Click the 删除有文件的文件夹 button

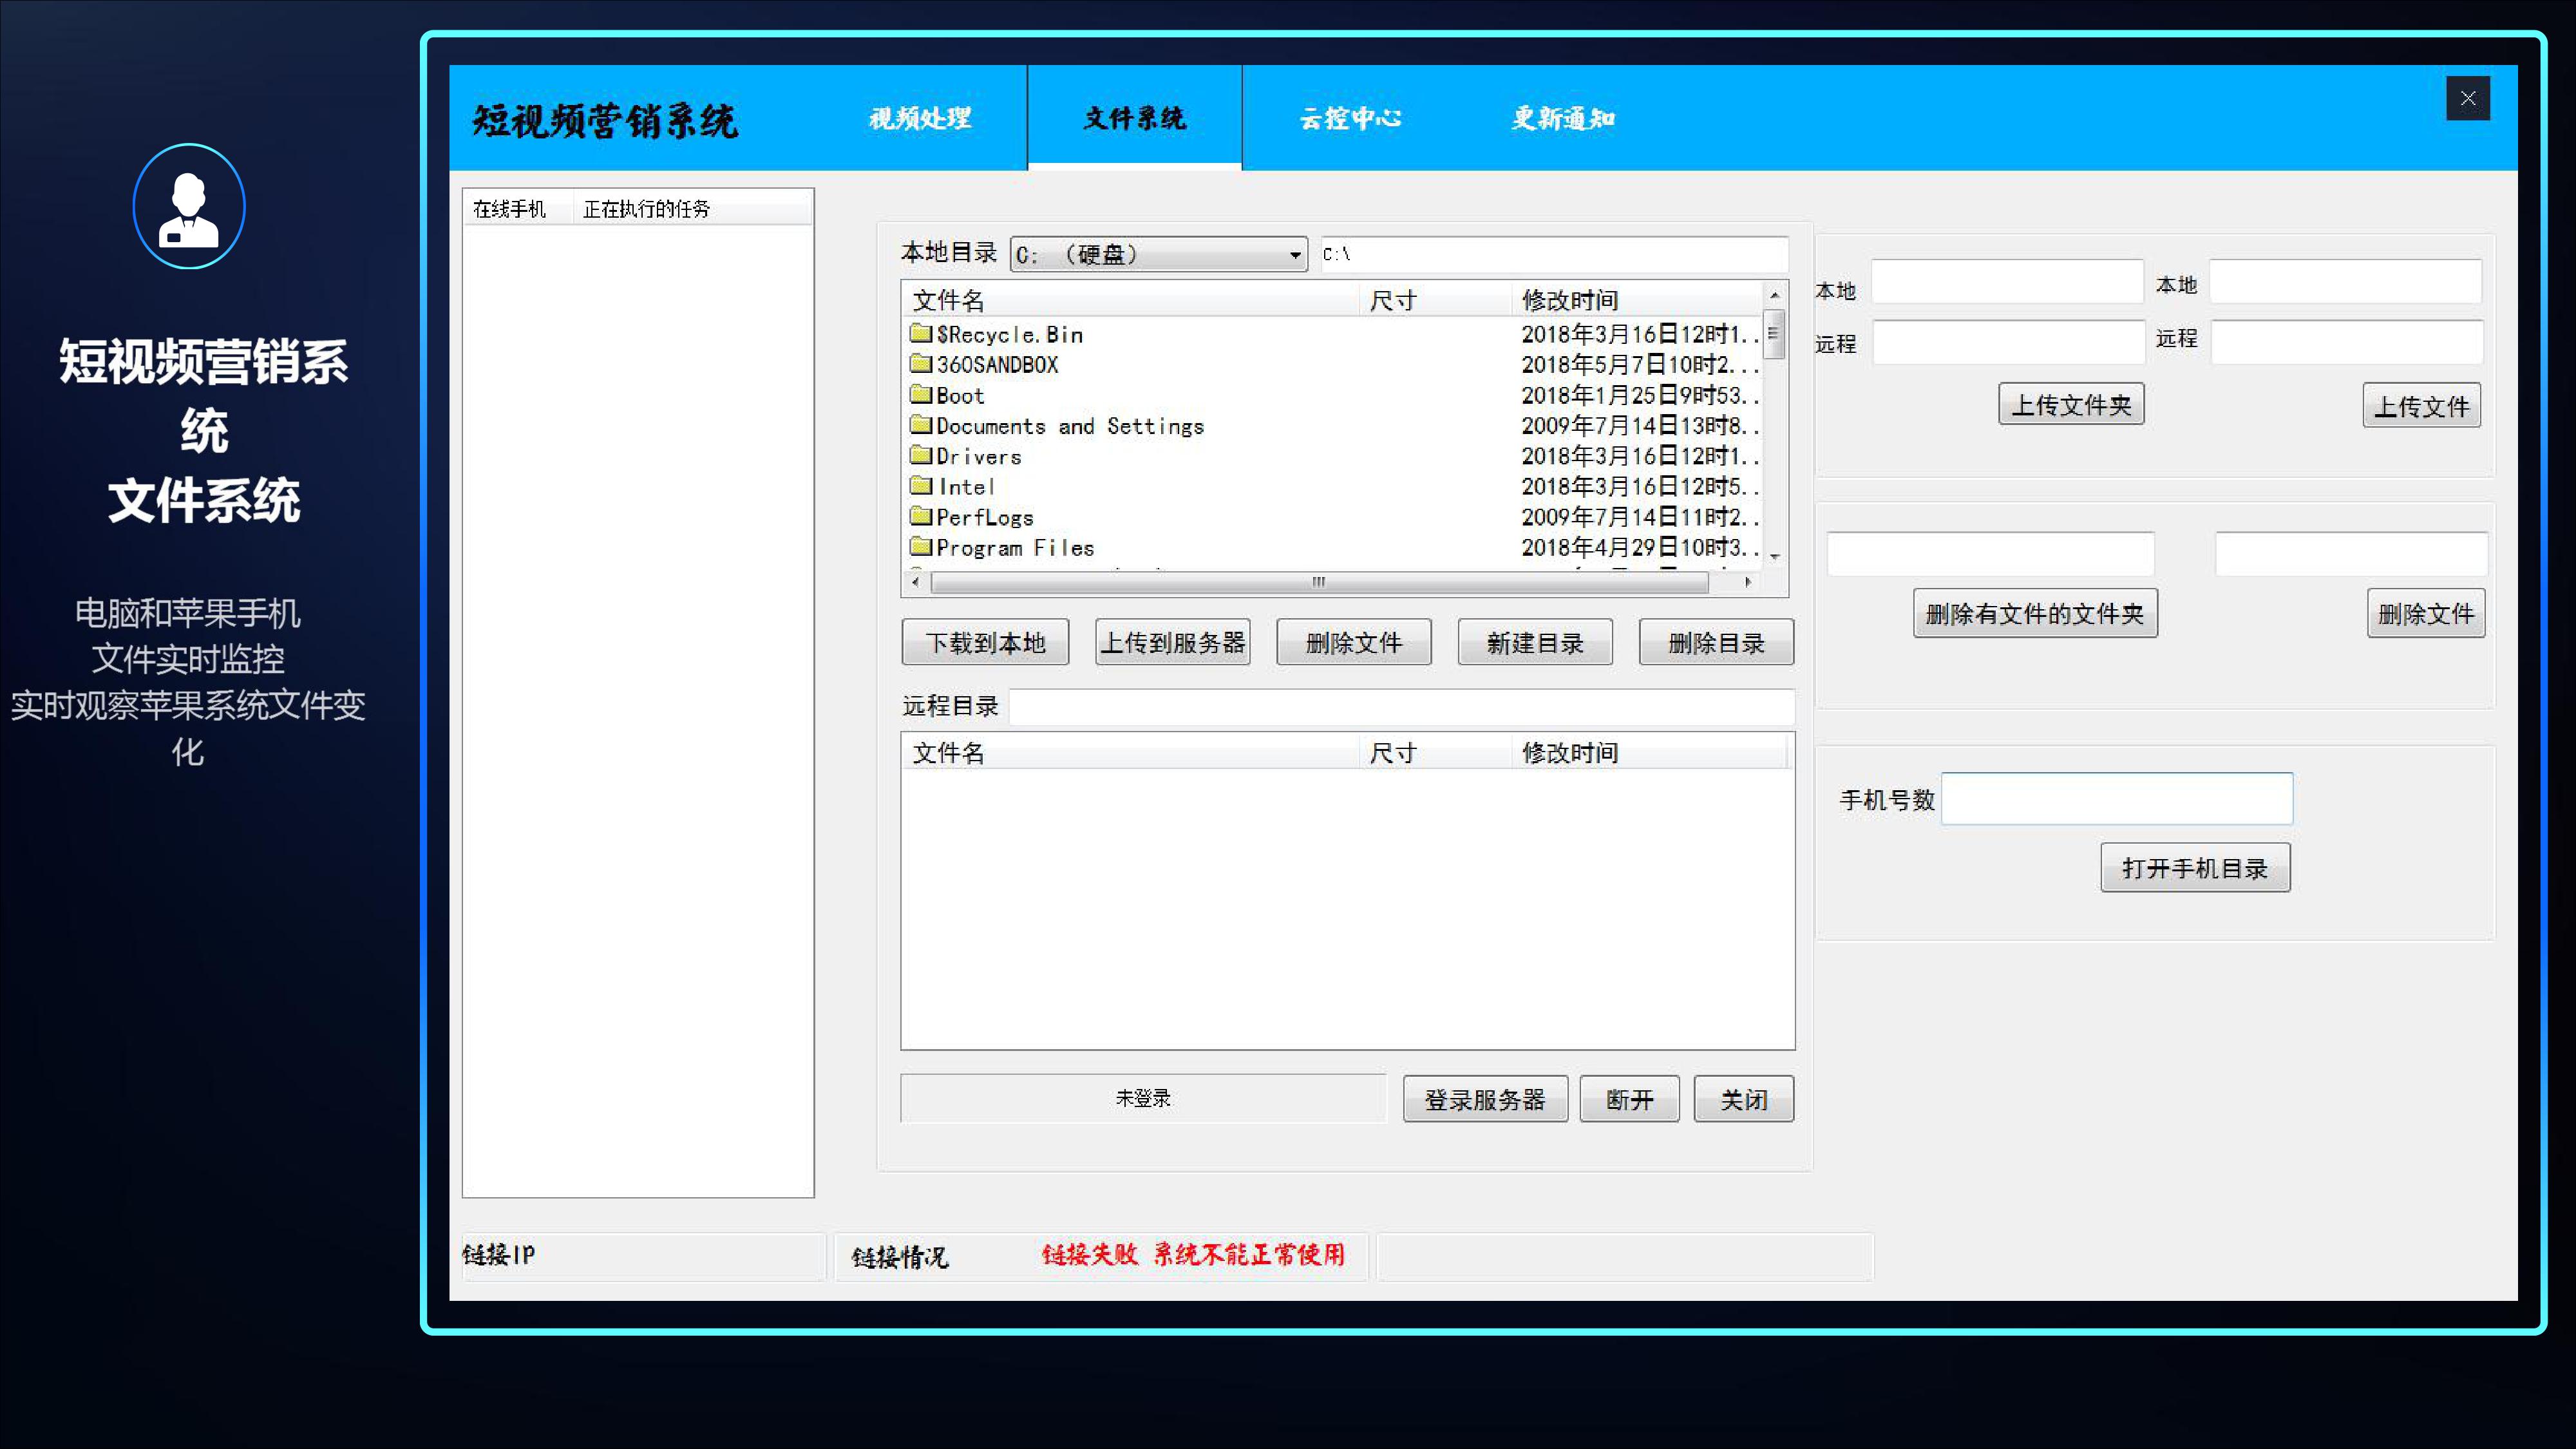click(x=2035, y=613)
